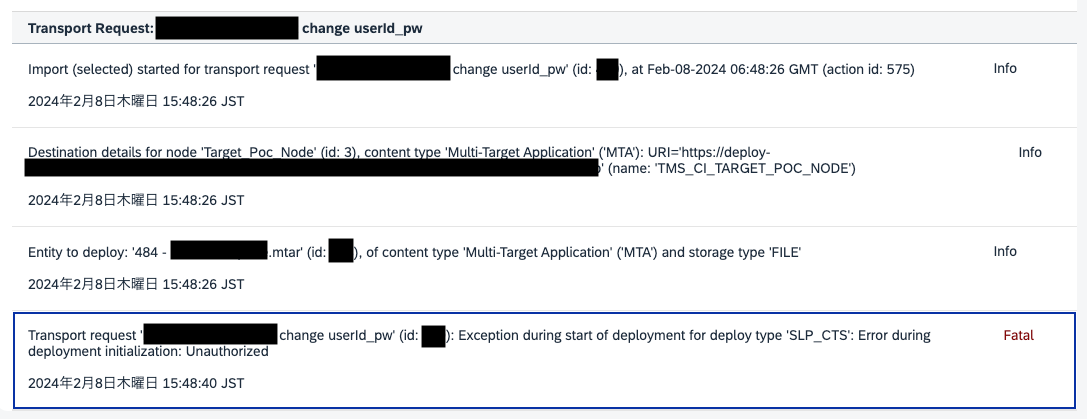Select the Transport Request header title
Image resolution: width=1087 pixels, height=419 pixels.
(x=225, y=28)
